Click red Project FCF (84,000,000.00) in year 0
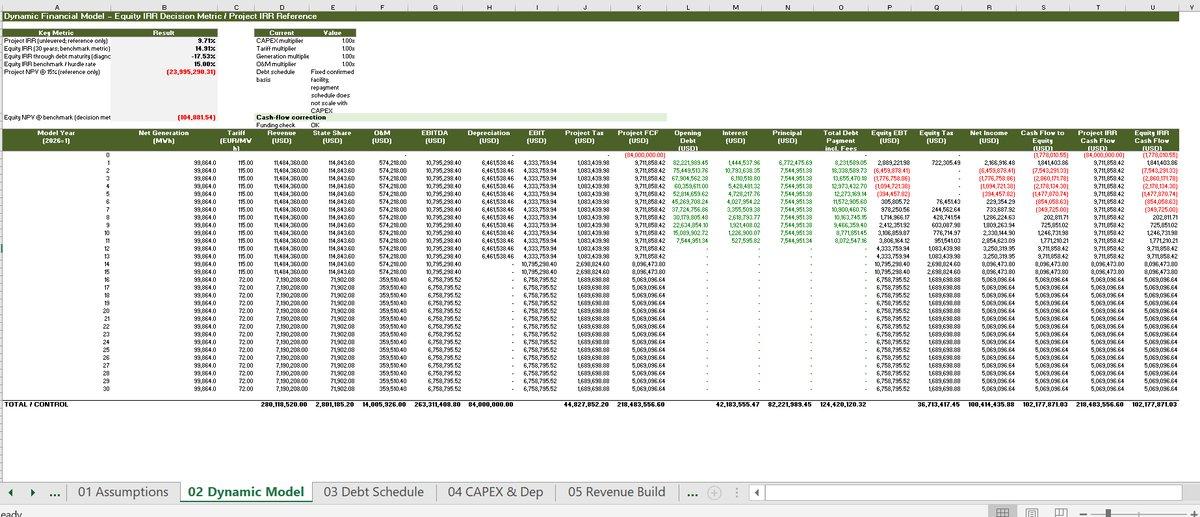 (x=645, y=155)
